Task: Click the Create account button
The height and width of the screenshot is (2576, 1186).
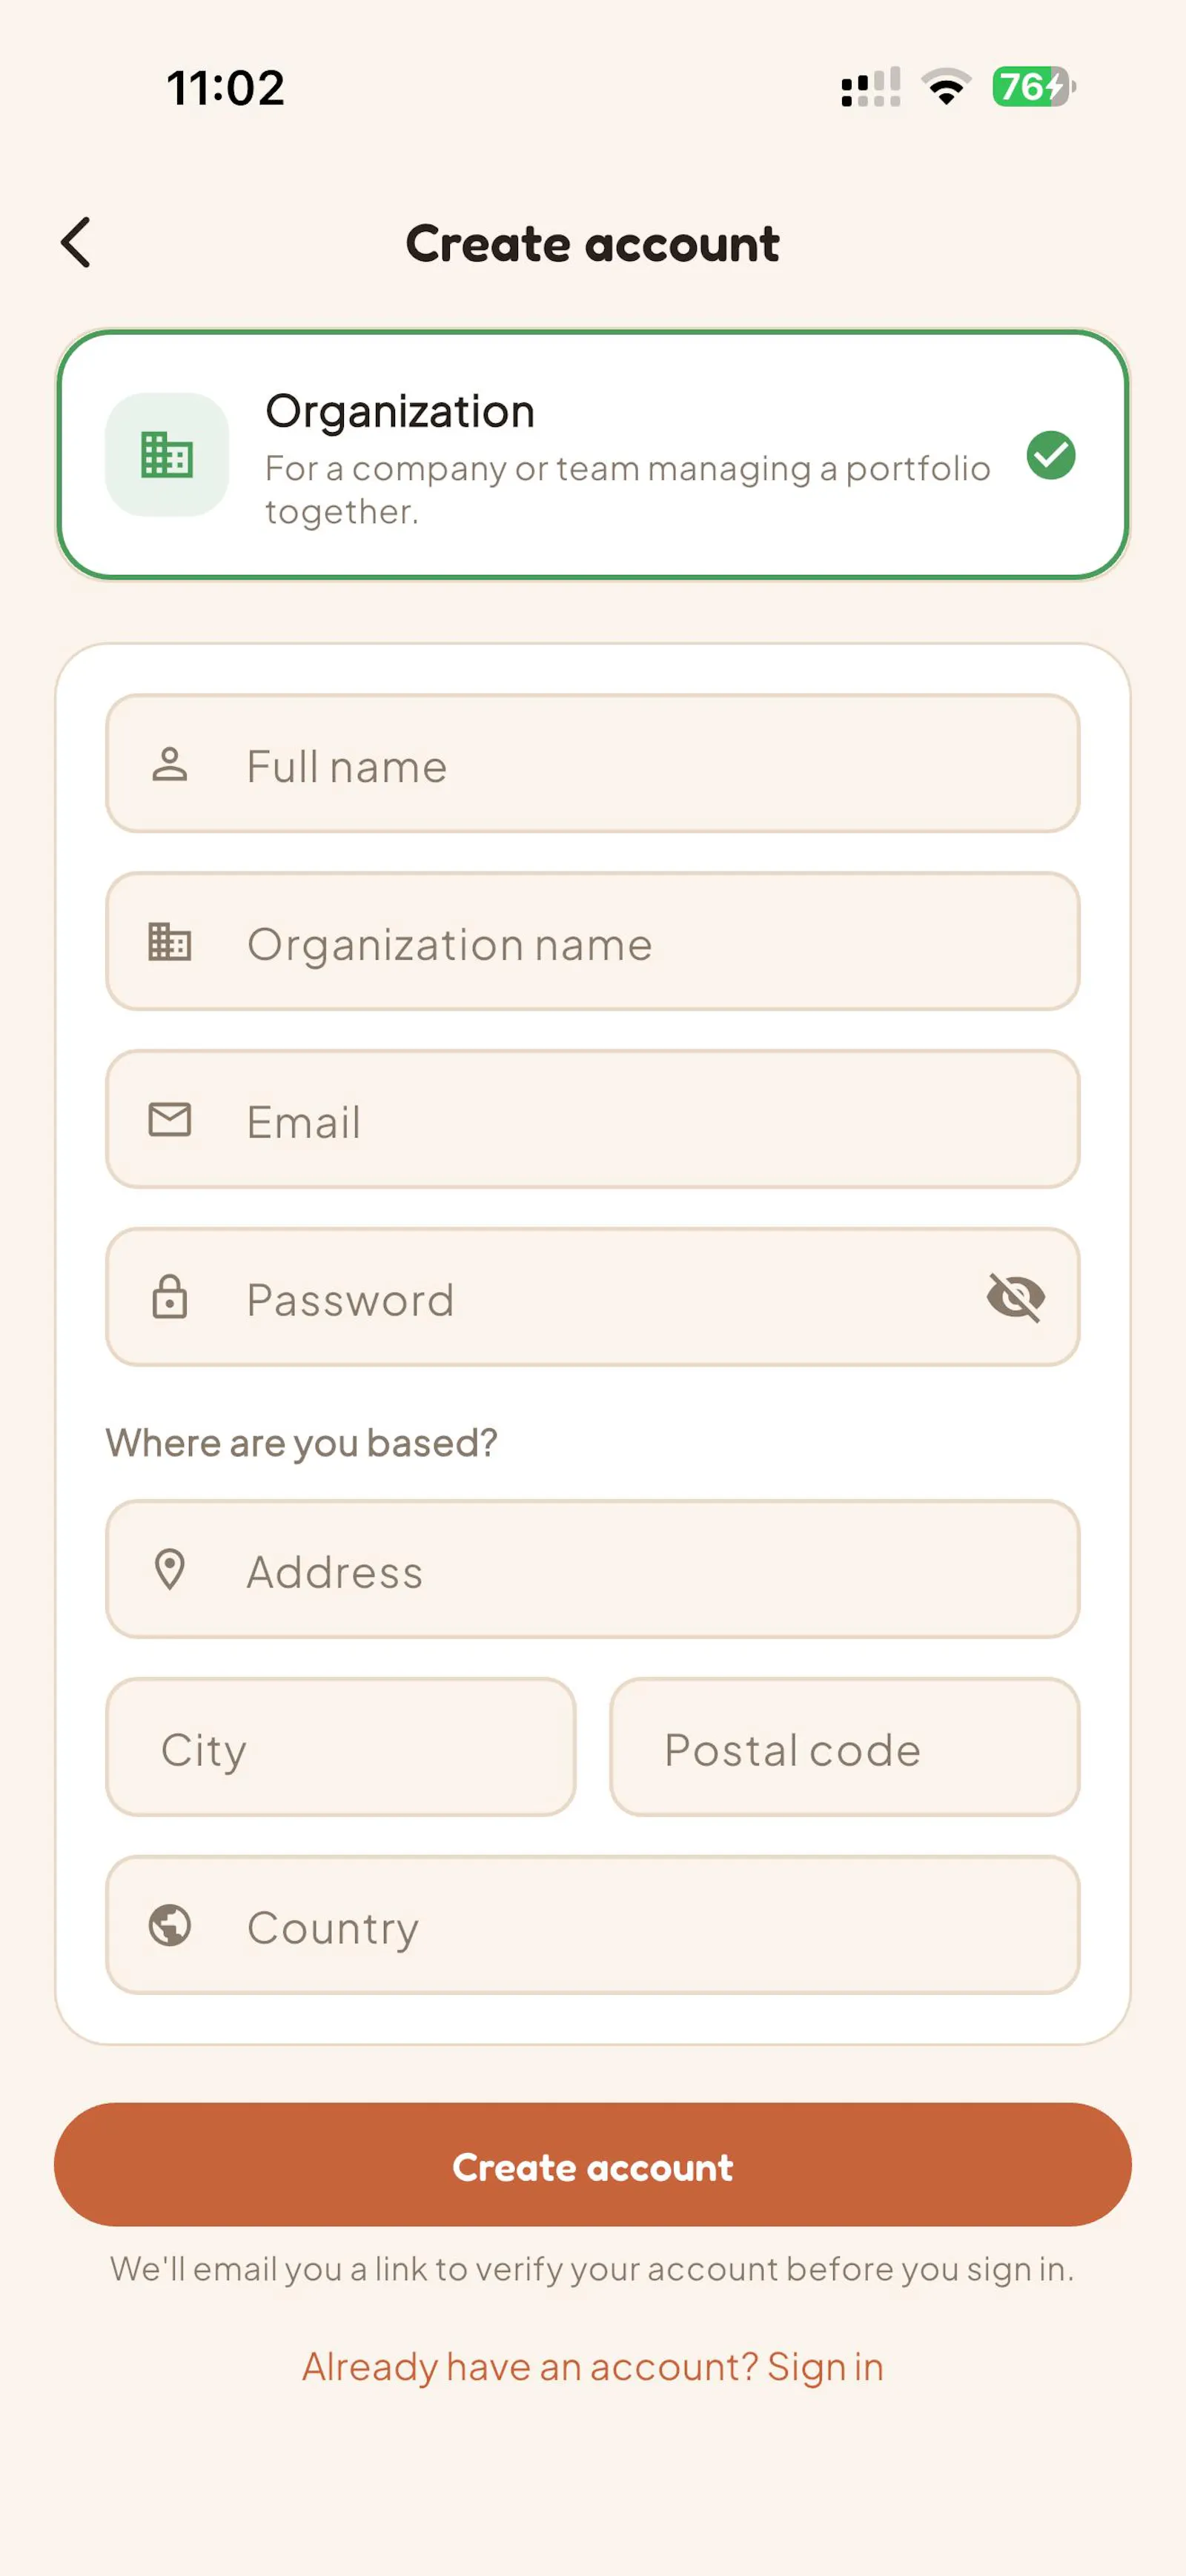Action: coord(593,2164)
